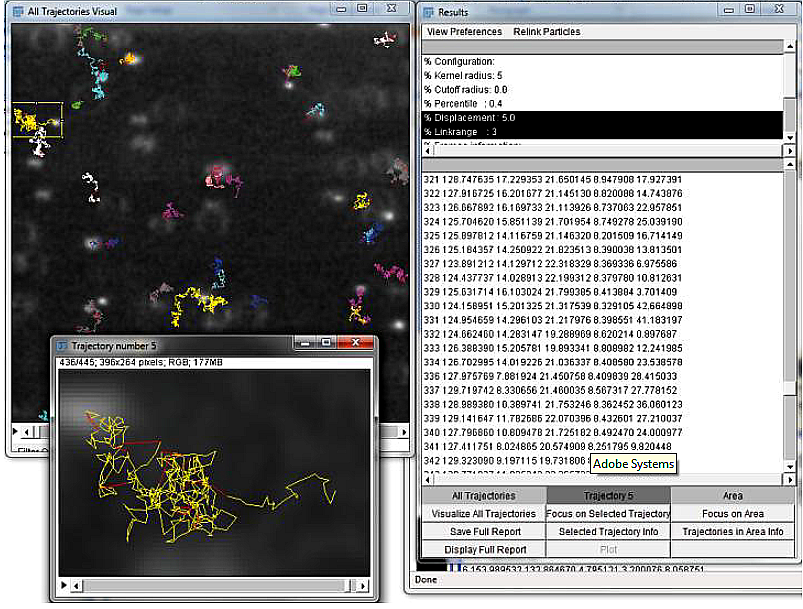Click play icon in Trajectory number 5 window
Viewport: 803px width, 609px height.
coord(65,584)
